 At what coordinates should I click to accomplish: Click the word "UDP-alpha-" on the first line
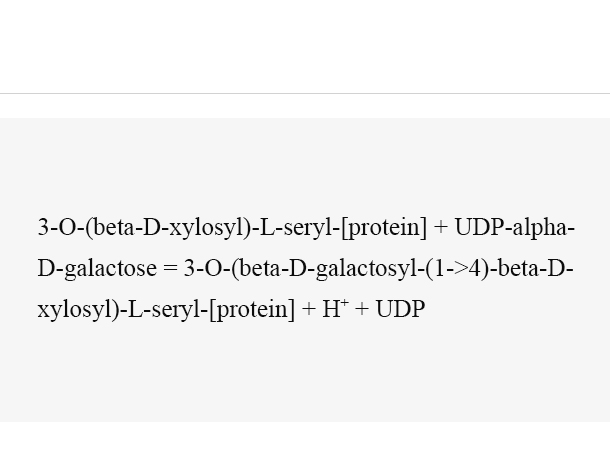(x=515, y=227)
